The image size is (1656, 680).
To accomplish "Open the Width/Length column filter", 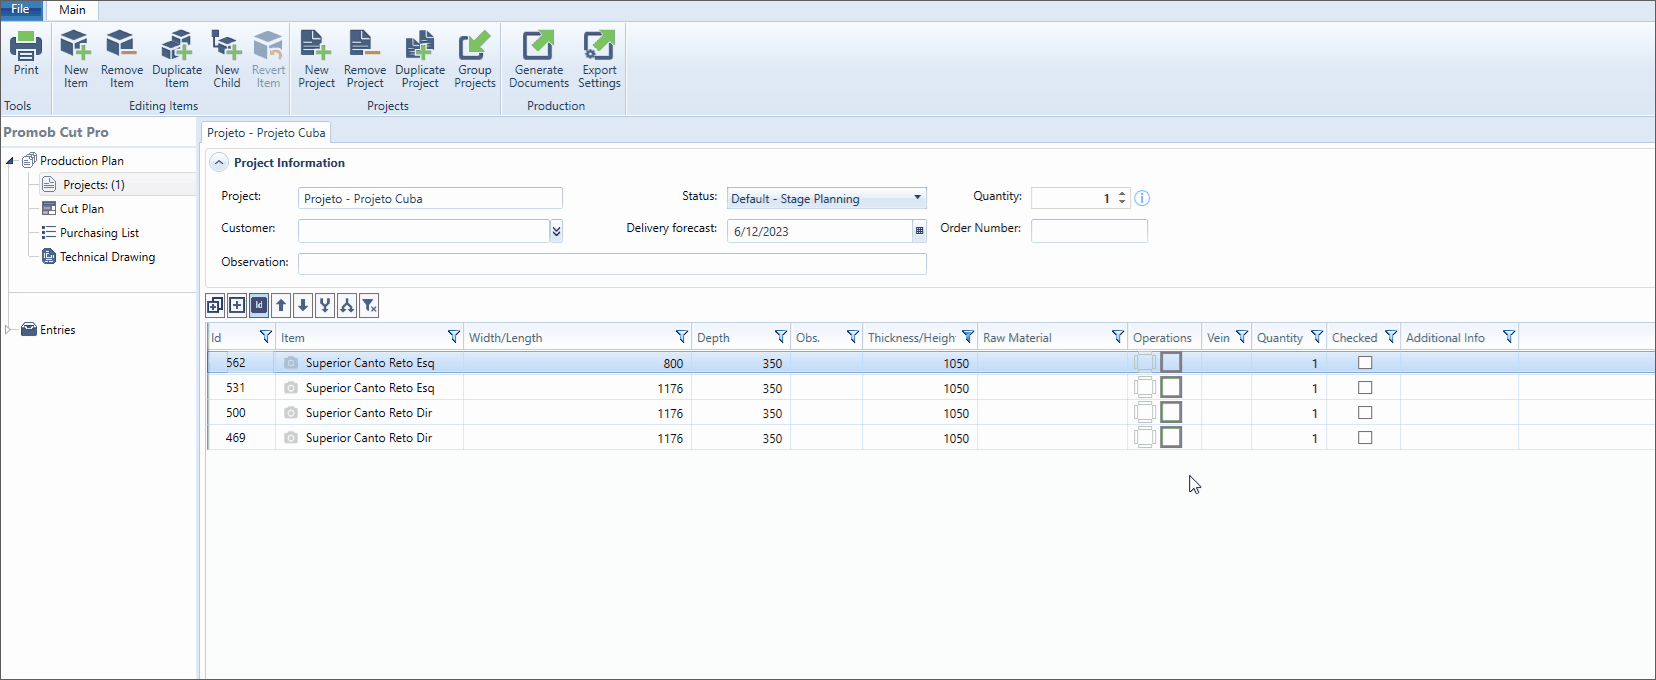I will click(x=681, y=337).
